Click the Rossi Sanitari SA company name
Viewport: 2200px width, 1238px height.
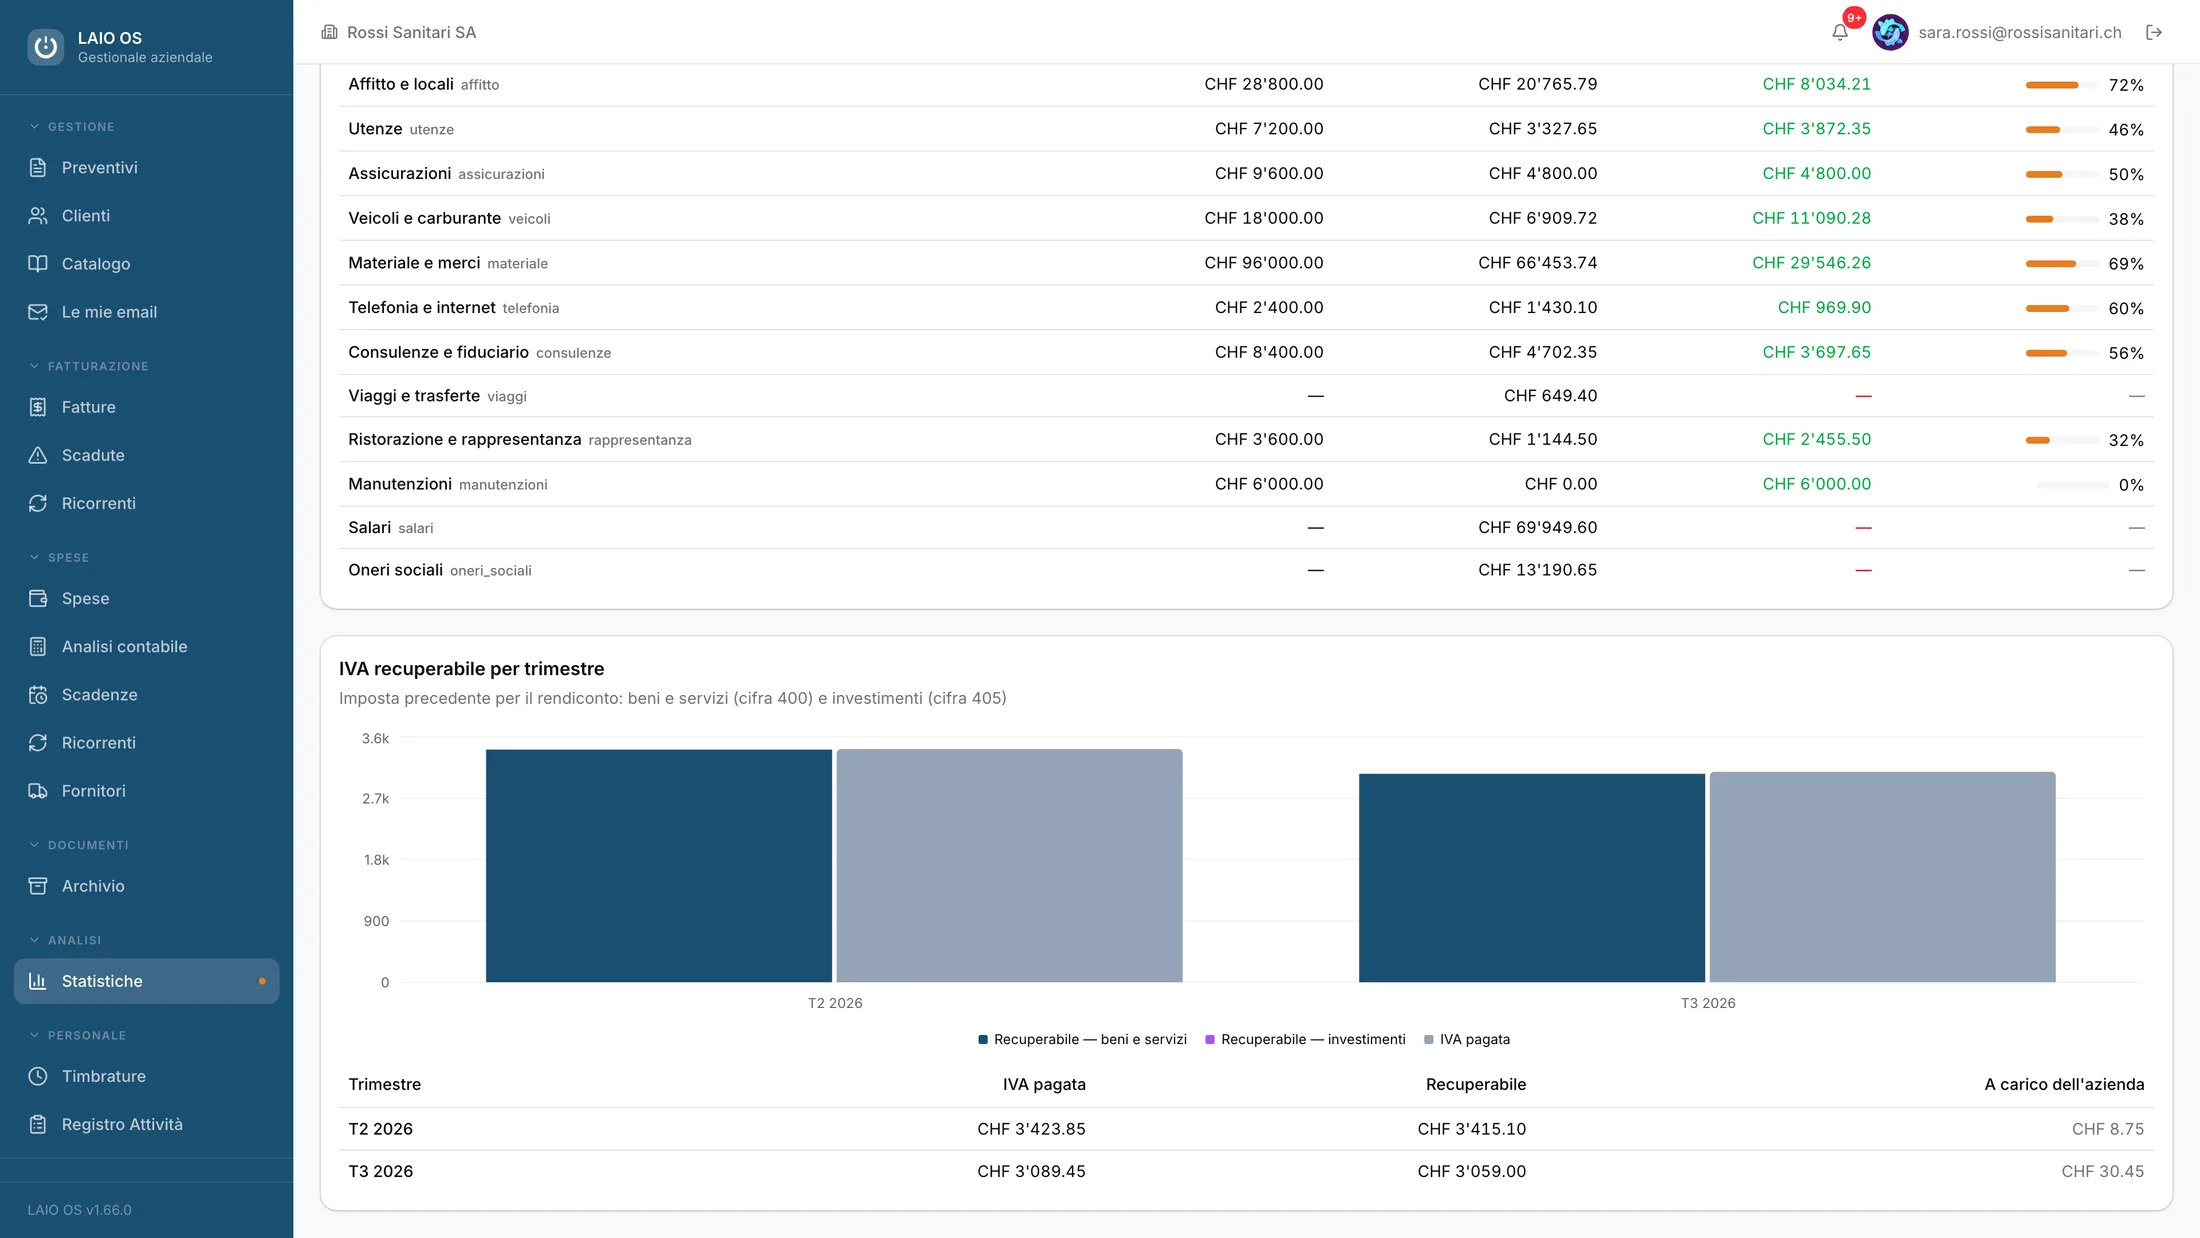[411, 32]
